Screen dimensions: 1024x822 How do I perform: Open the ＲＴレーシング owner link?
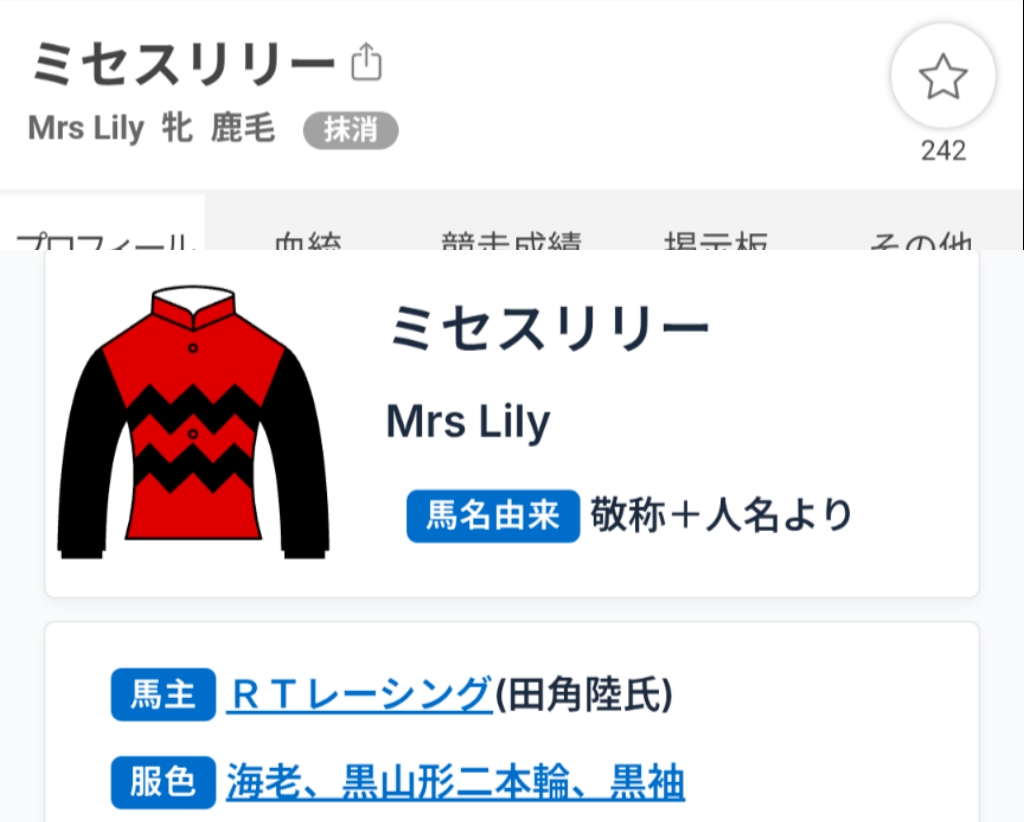point(359,694)
